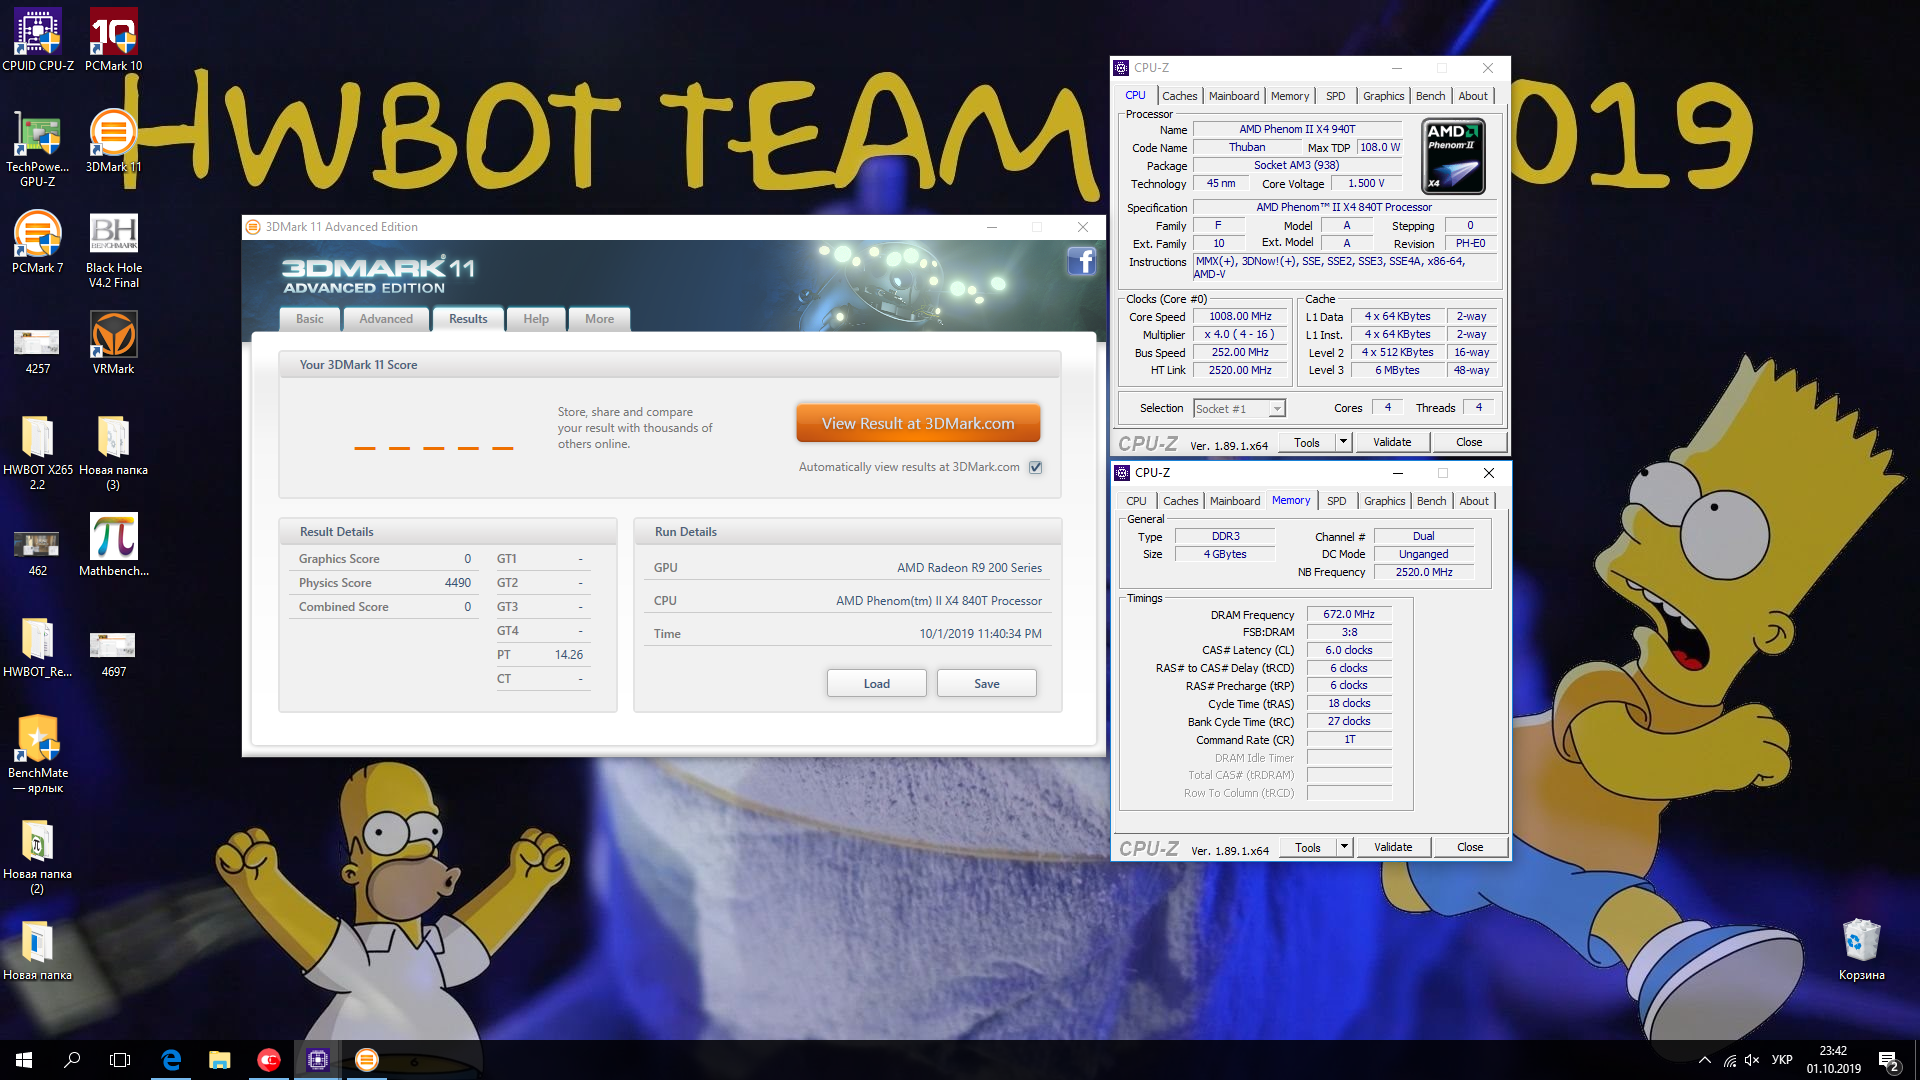Open Mainboard tab in upper CPU-Z window

1234,96
